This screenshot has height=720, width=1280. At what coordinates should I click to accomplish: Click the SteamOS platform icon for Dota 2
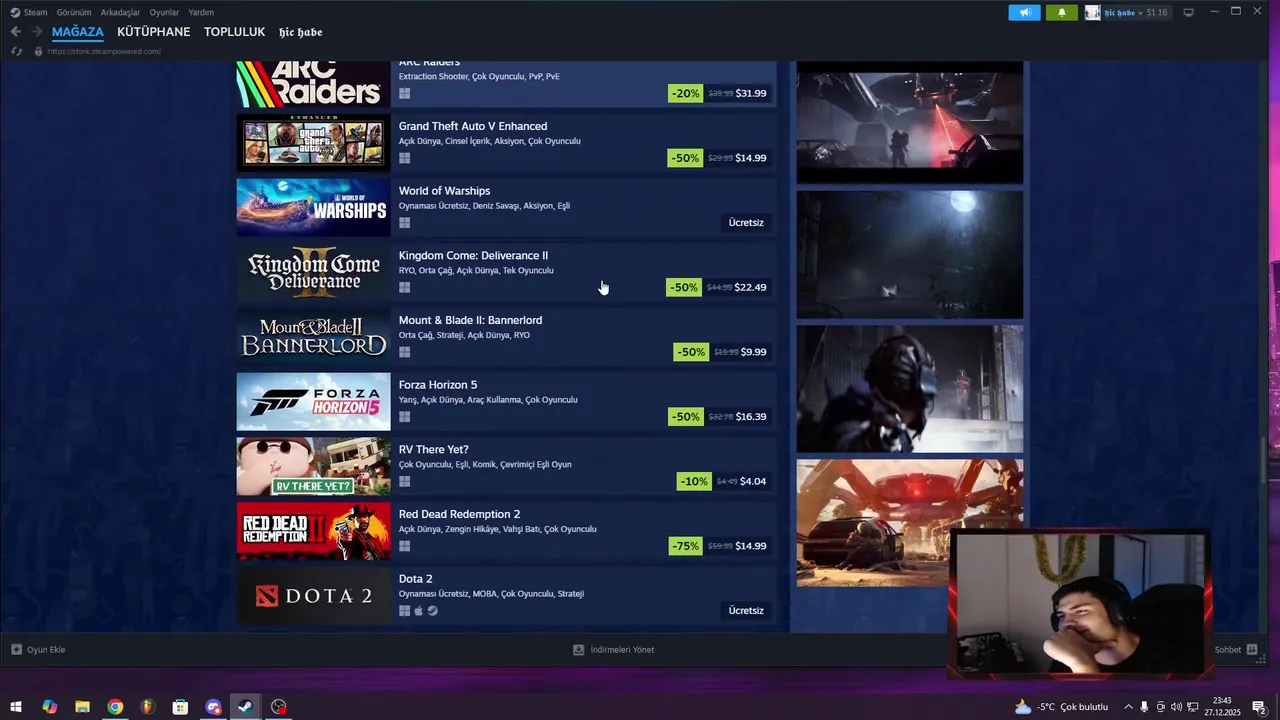click(432, 611)
